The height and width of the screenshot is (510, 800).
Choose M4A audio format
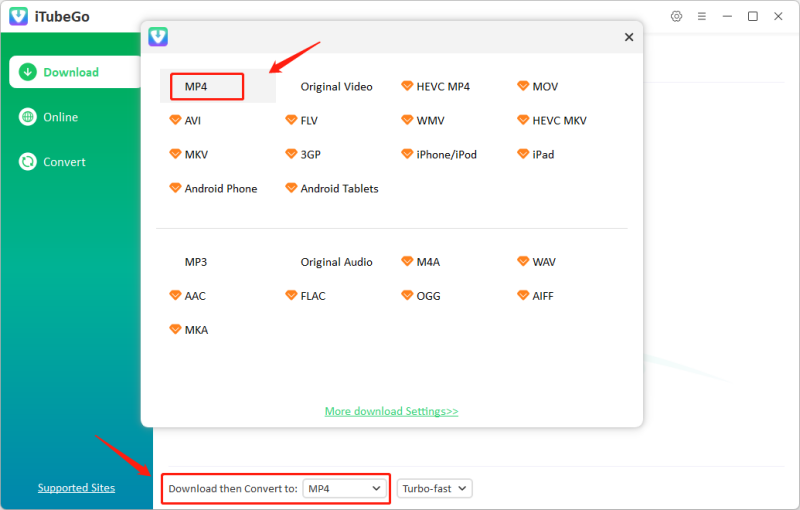coord(428,262)
